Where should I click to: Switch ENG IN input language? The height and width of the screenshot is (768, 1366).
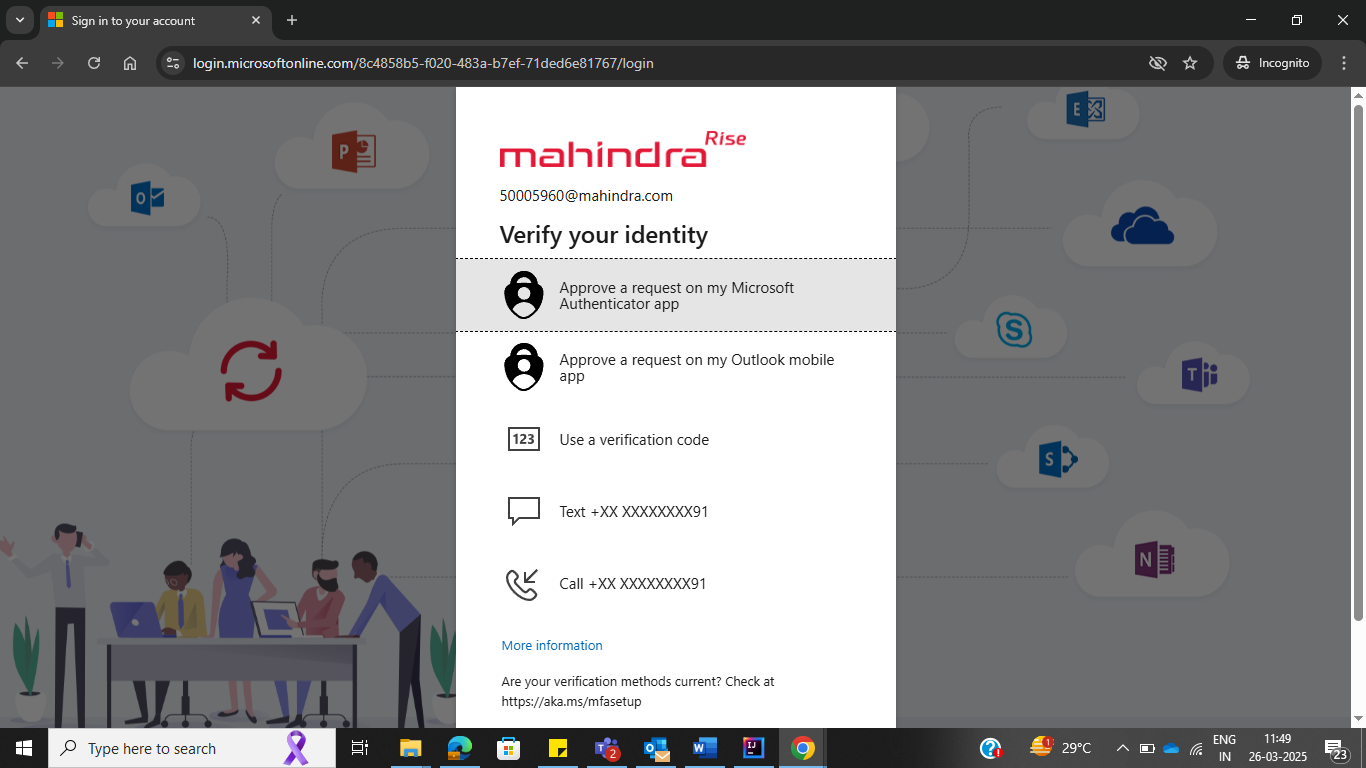click(x=1224, y=748)
